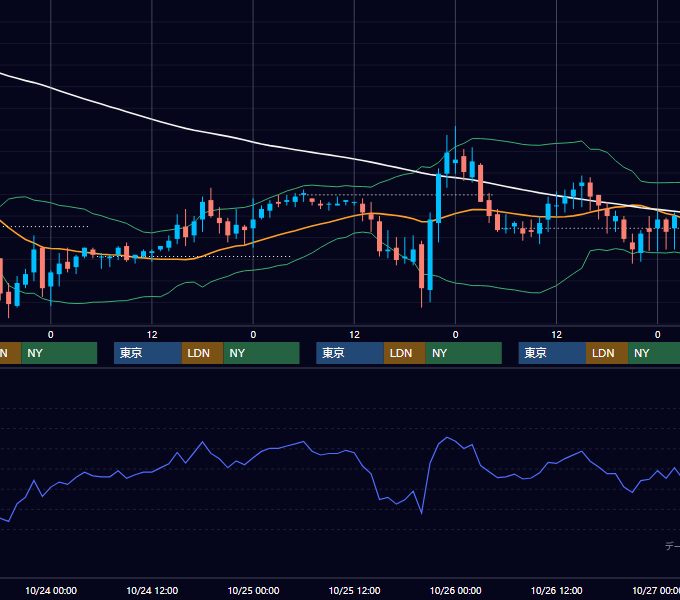Click the 10/25 00:00 date label
The width and height of the screenshot is (680, 600).
tap(253, 590)
